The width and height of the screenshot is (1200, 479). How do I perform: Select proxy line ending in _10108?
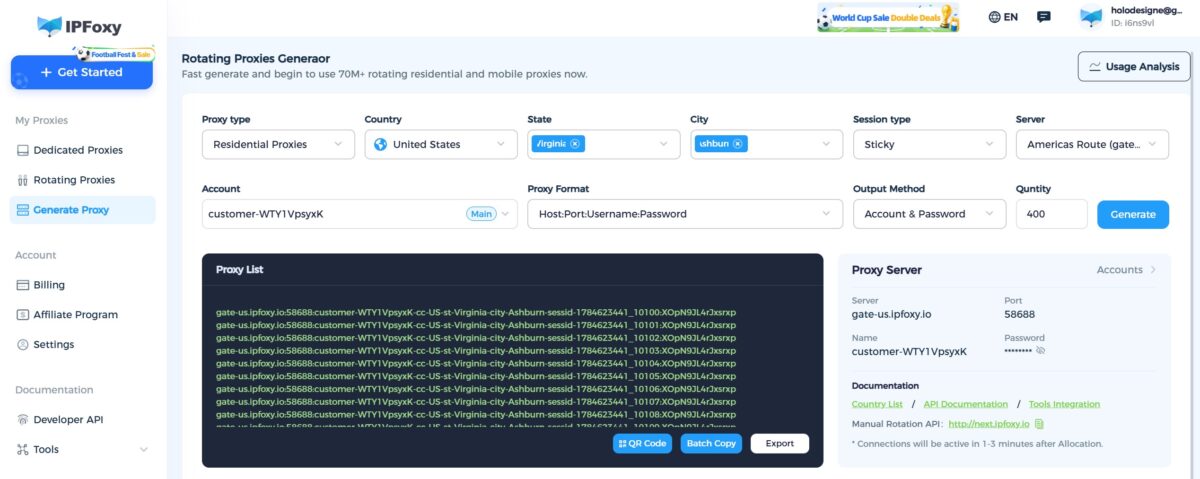click(x=476, y=414)
